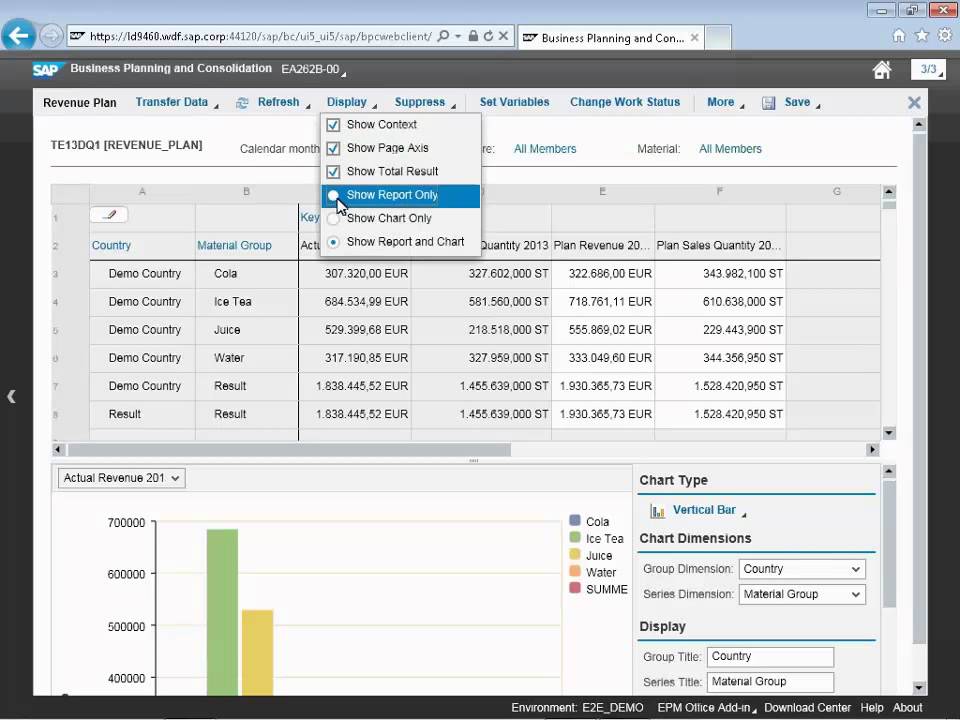Click the address bar reload icon

click(488, 36)
